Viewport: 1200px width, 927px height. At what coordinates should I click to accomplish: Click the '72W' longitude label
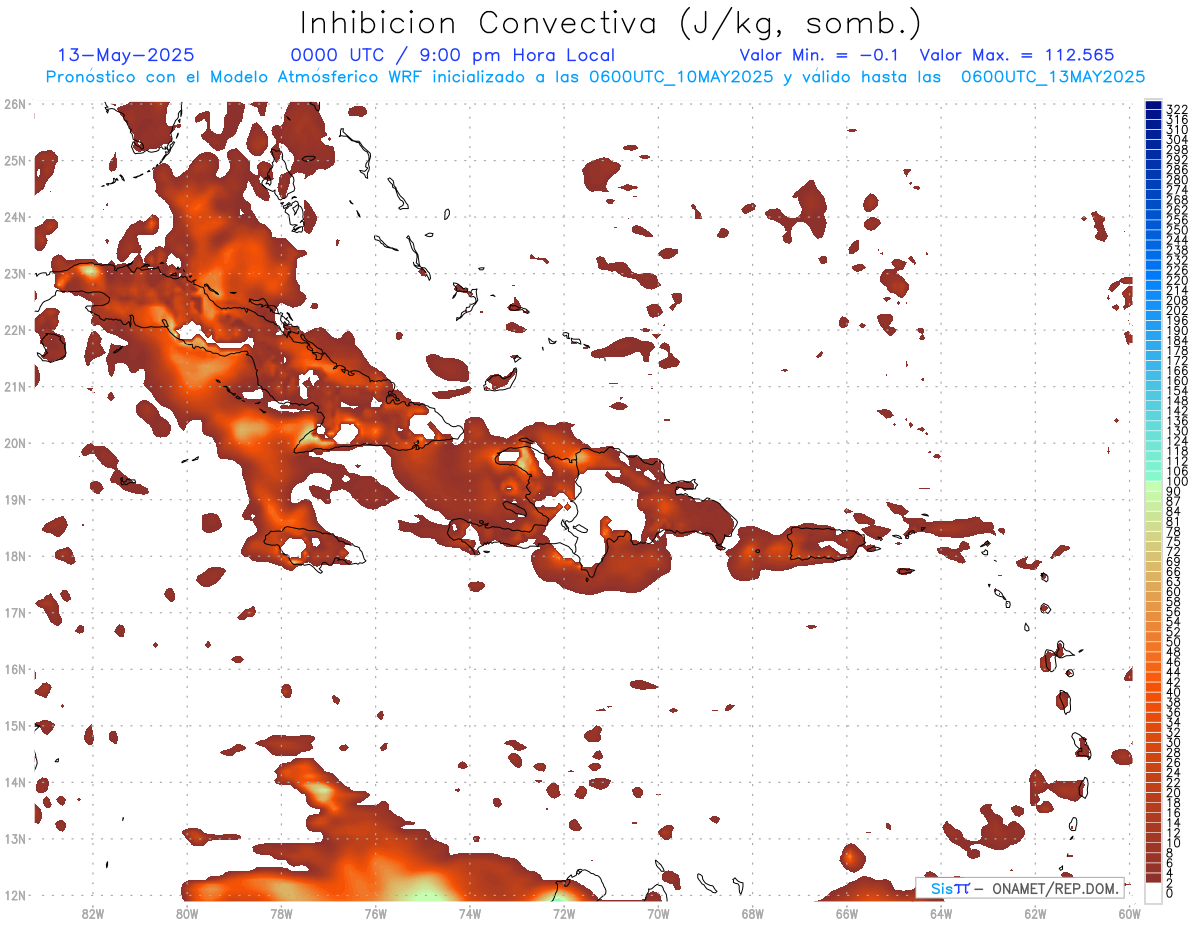tap(564, 913)
